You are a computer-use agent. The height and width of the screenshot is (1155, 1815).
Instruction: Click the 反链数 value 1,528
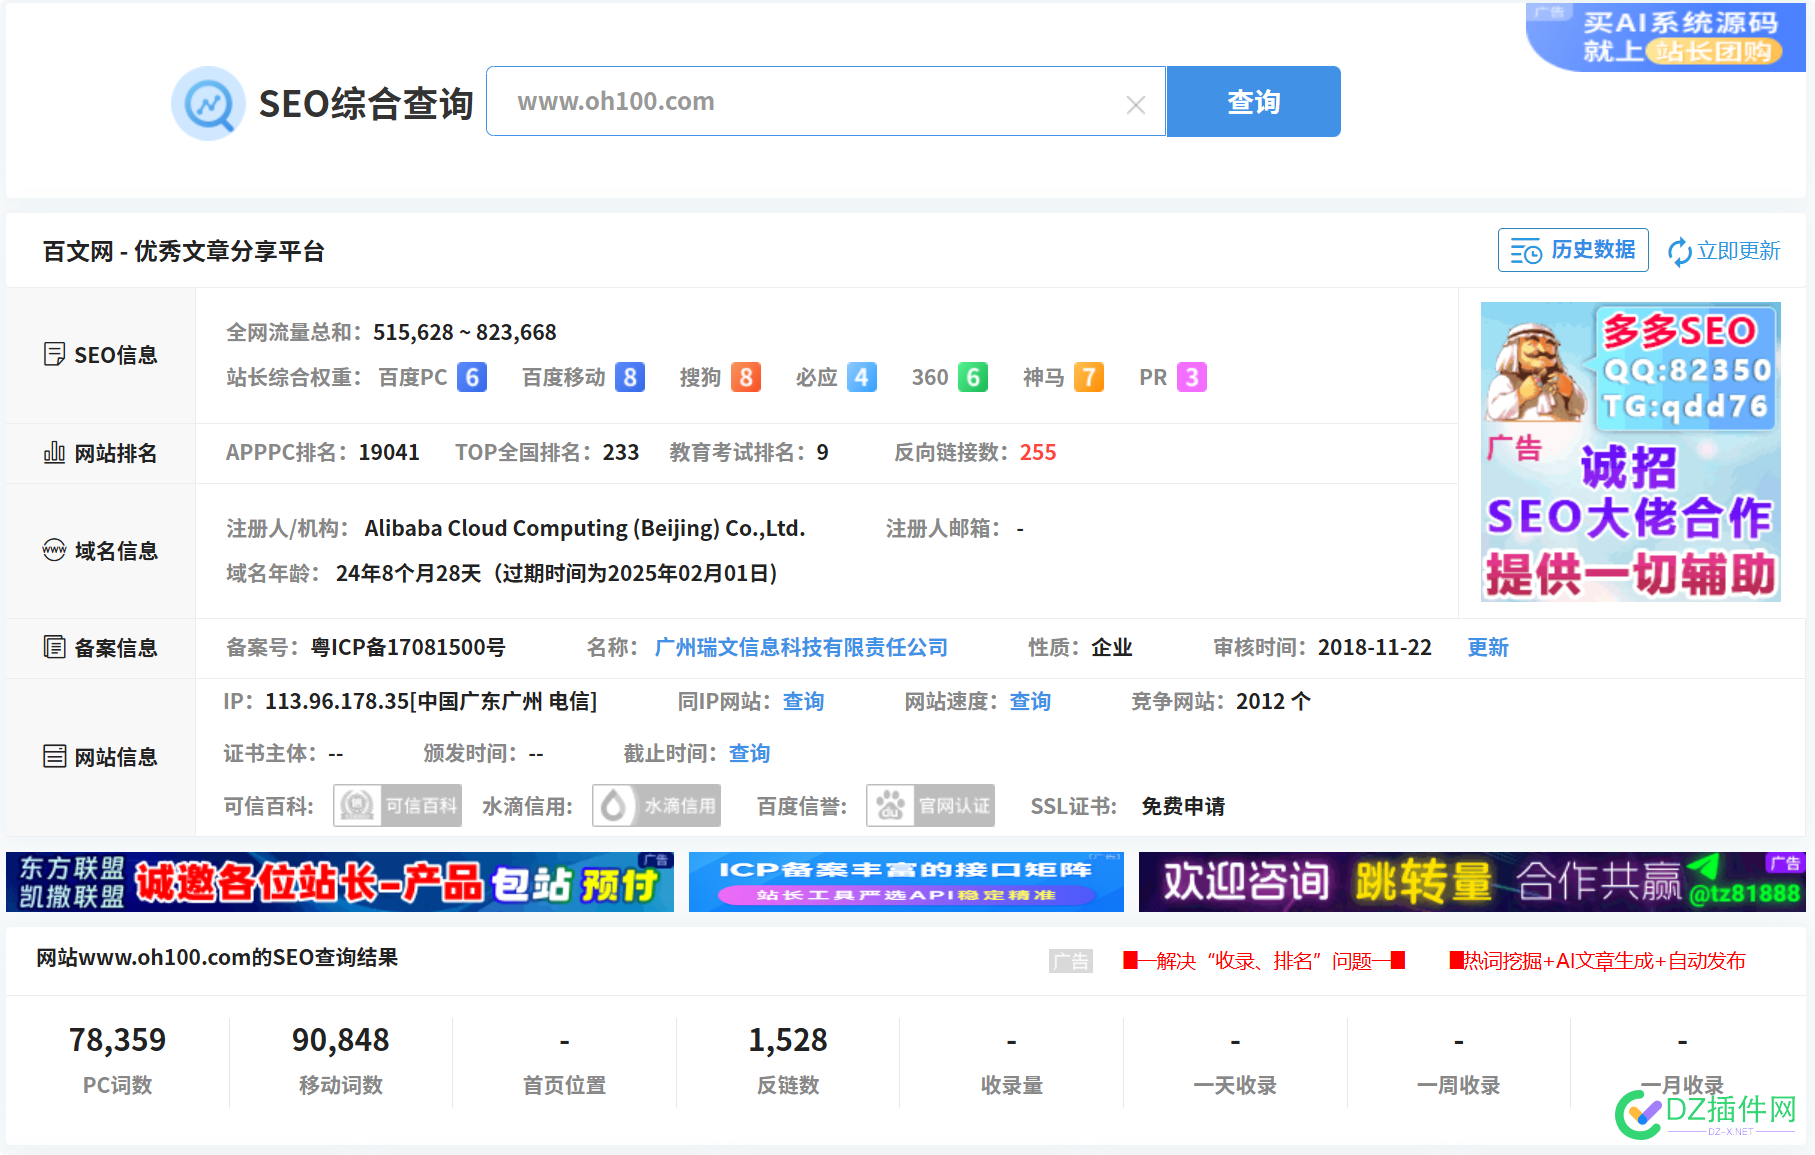788,1040
